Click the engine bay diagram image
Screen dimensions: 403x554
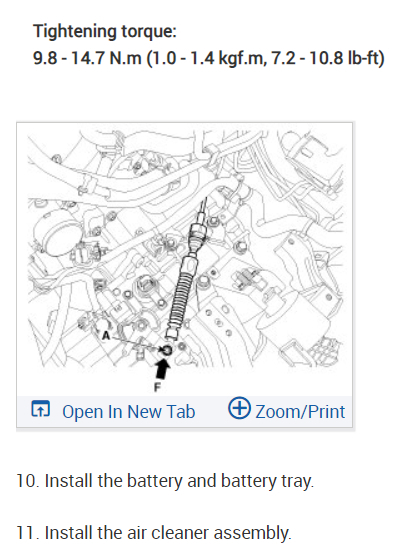pos(185,260)
